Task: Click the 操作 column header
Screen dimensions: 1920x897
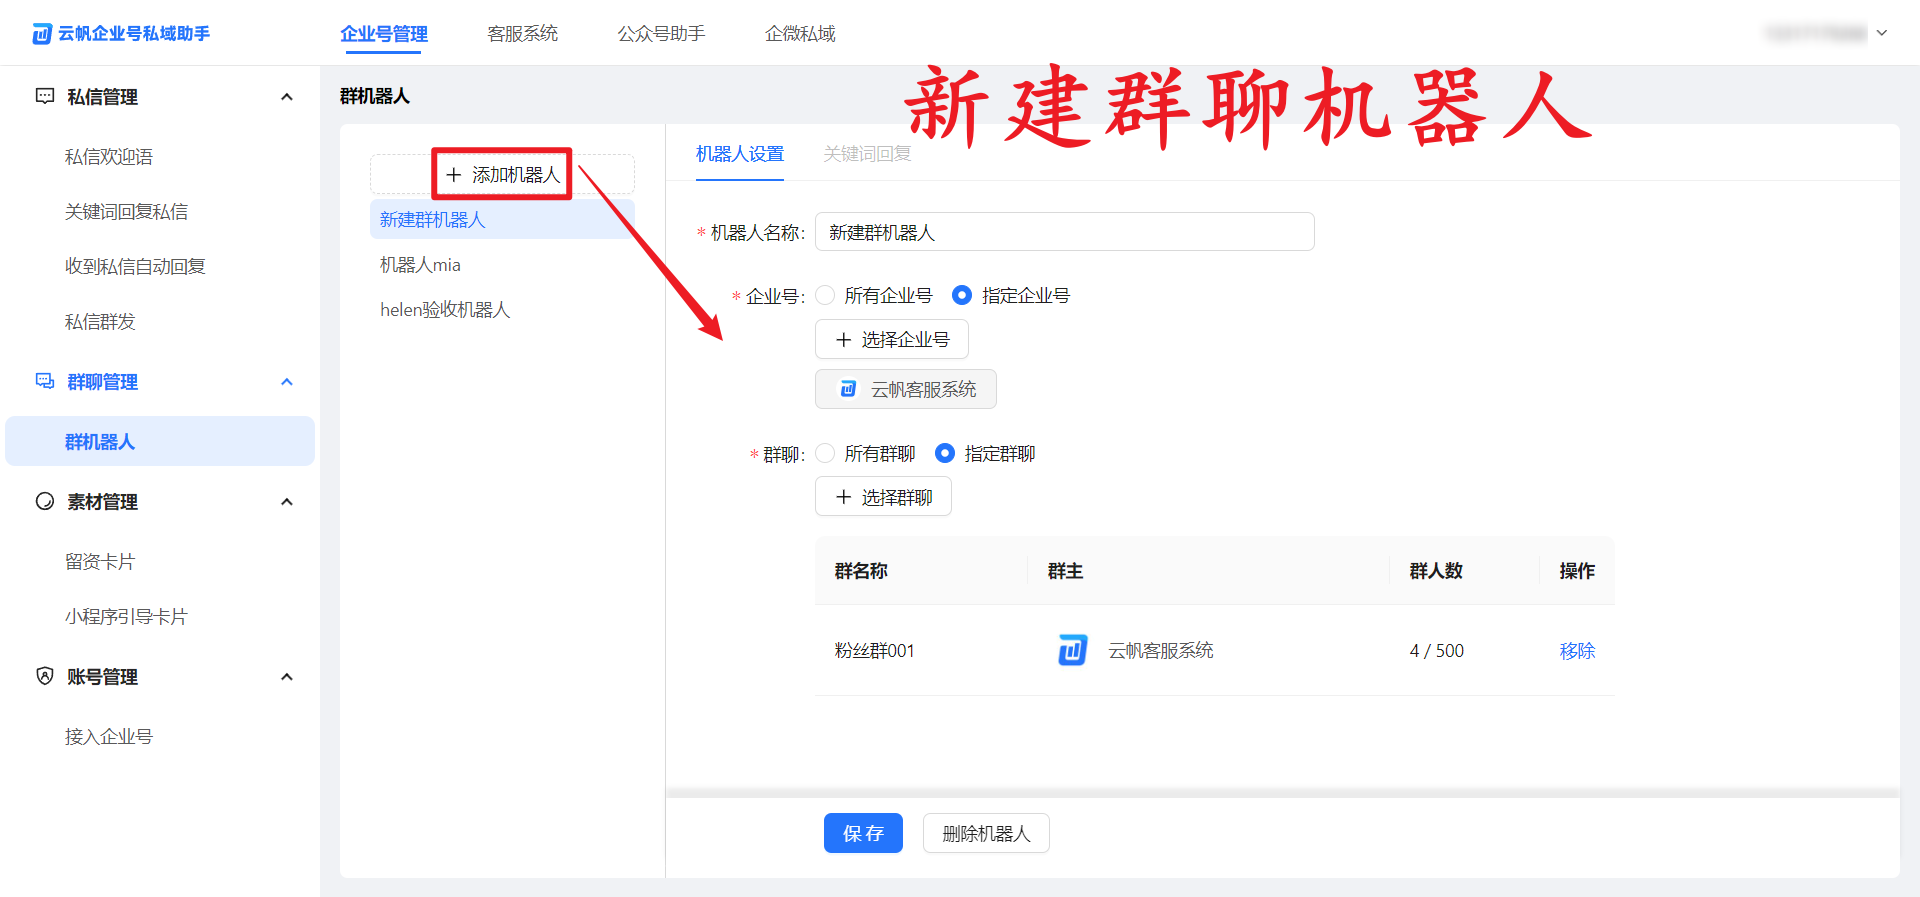Action: click(1577, 571)
